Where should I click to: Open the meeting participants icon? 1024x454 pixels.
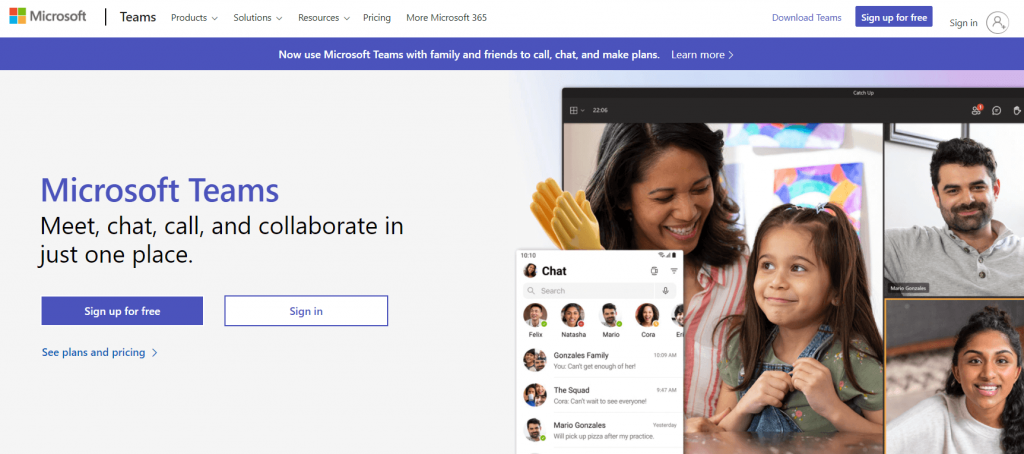(x=976, y=110)
